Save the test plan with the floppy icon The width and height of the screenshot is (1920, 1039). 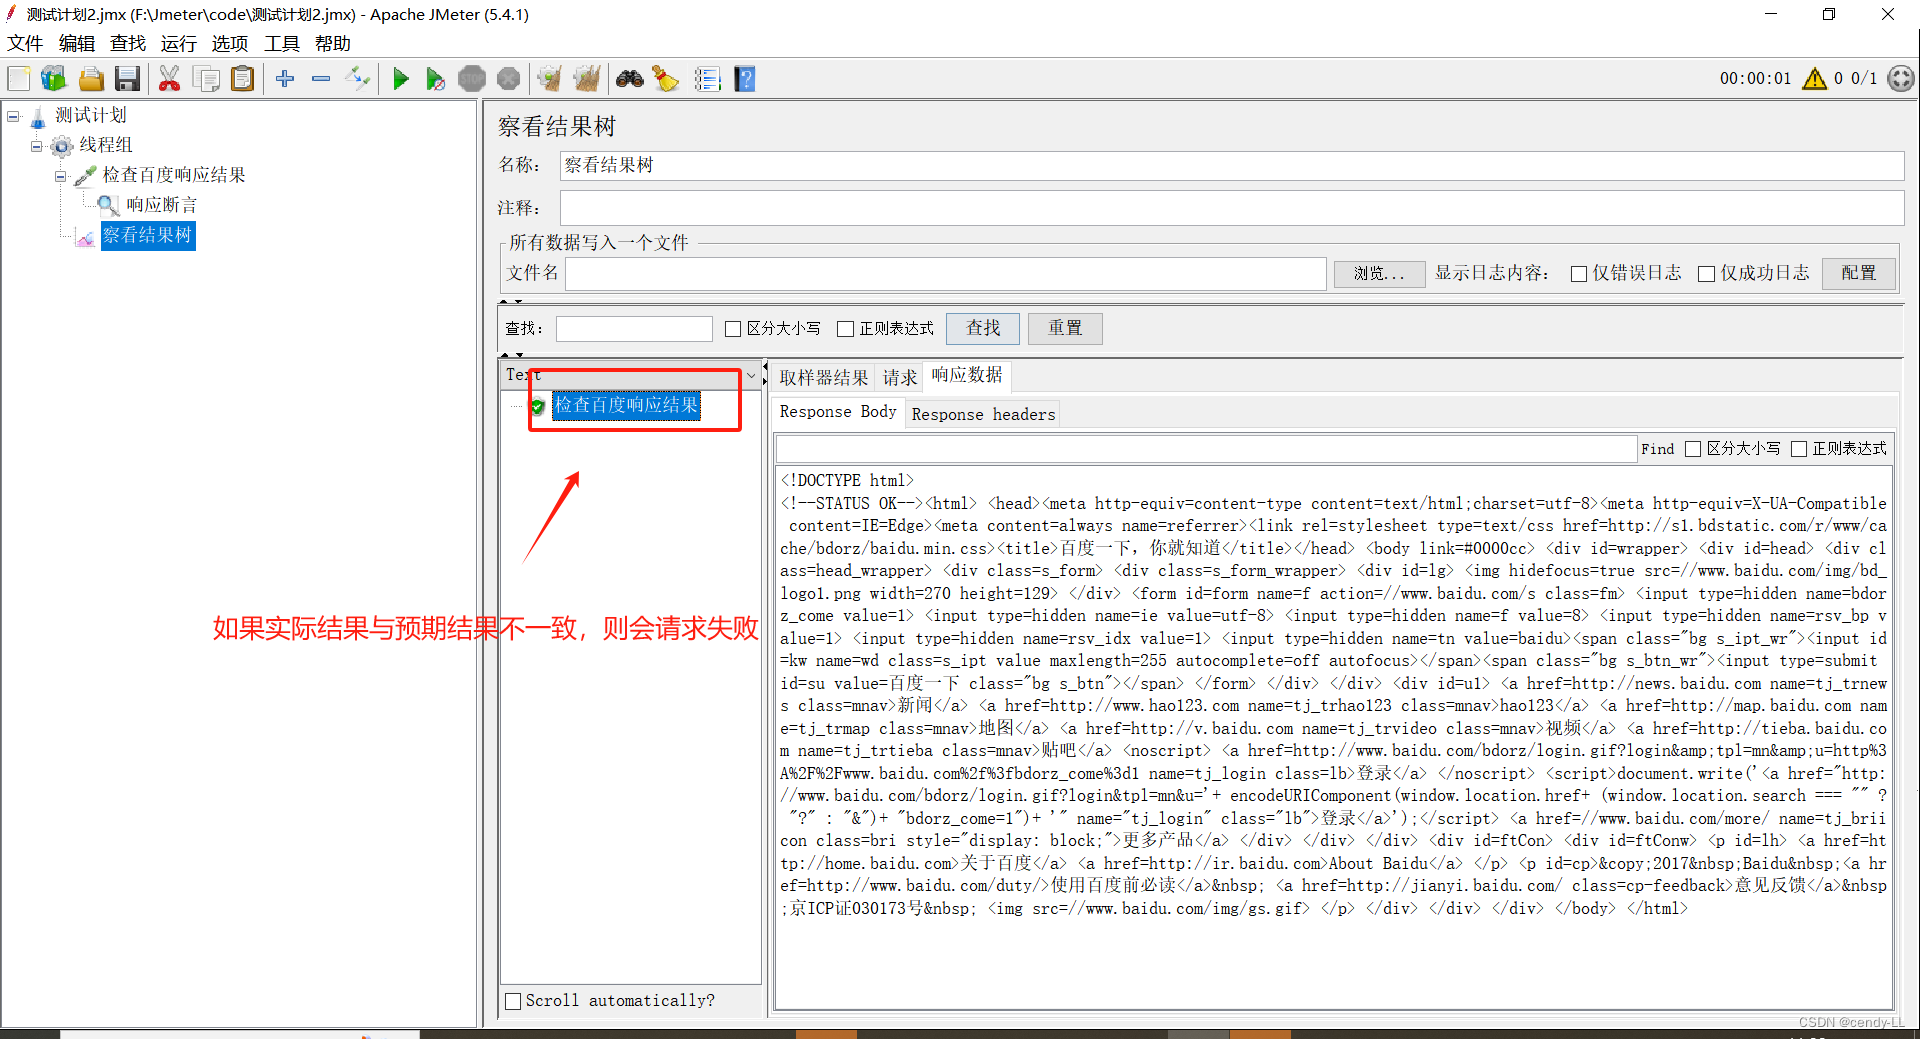pos(127,79)
